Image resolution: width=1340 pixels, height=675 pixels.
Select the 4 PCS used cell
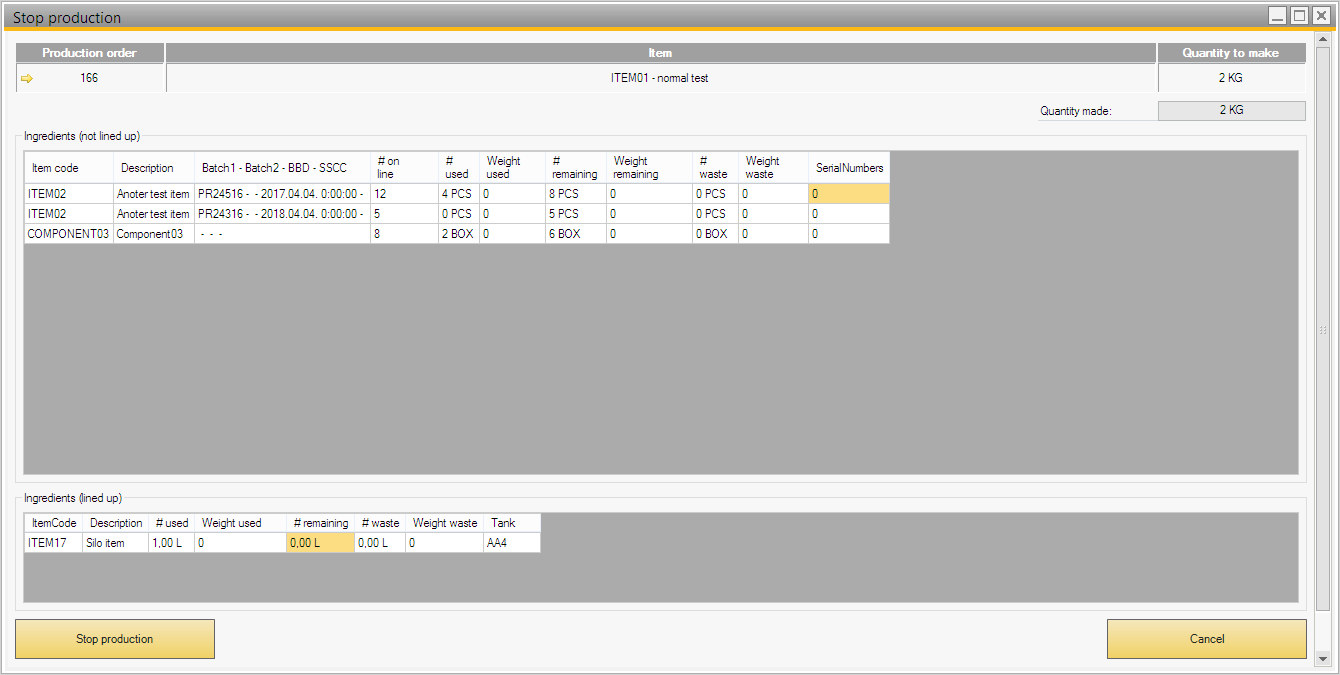point(457,194)
